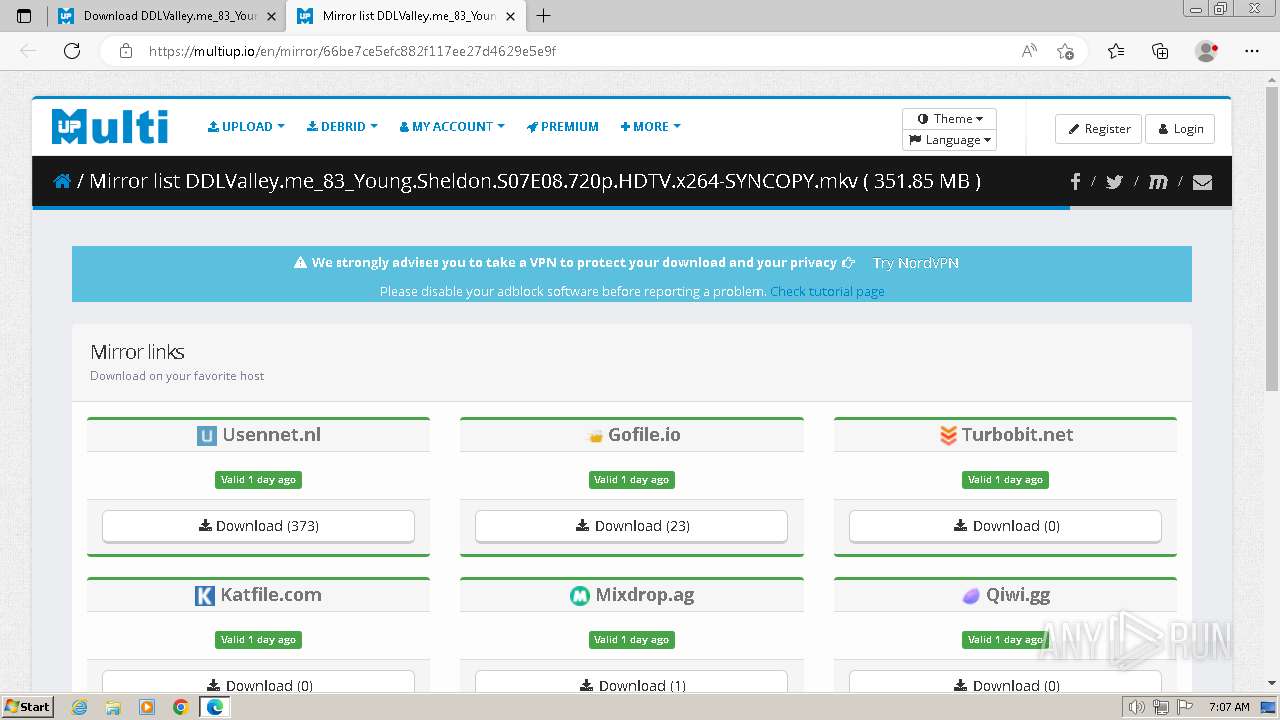Viewport: 1280px width, 720px height.
Task: Click the taskbar clock 7:07 AM
Action: [x=1228, y=707]
